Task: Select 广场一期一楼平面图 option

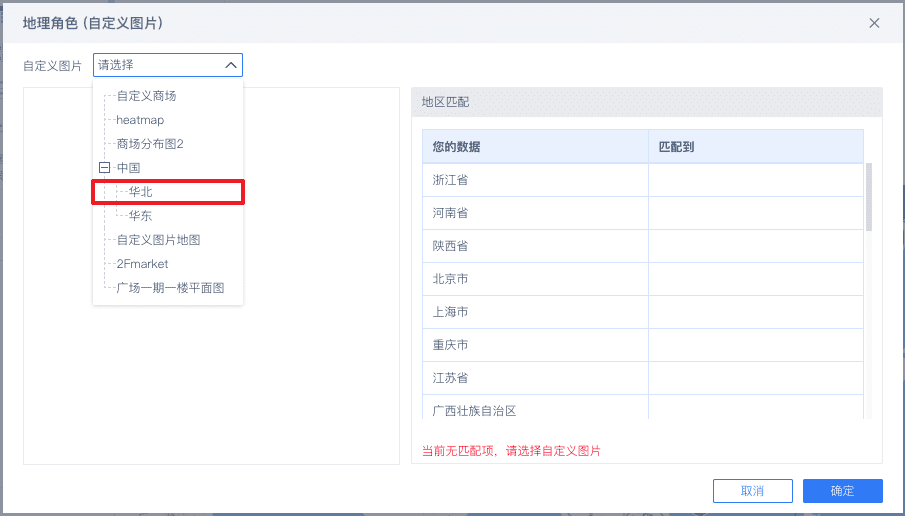Action: point(170,288)
